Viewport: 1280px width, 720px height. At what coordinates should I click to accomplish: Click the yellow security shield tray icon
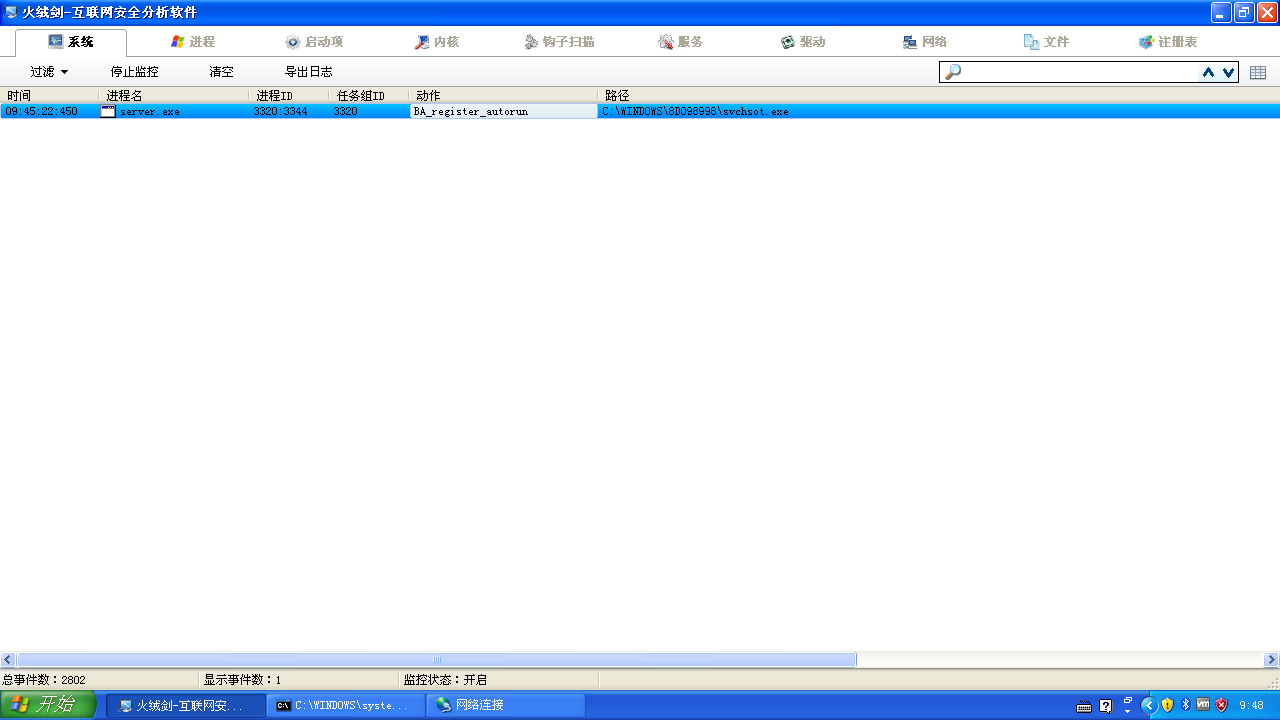tap(1167, 706)
